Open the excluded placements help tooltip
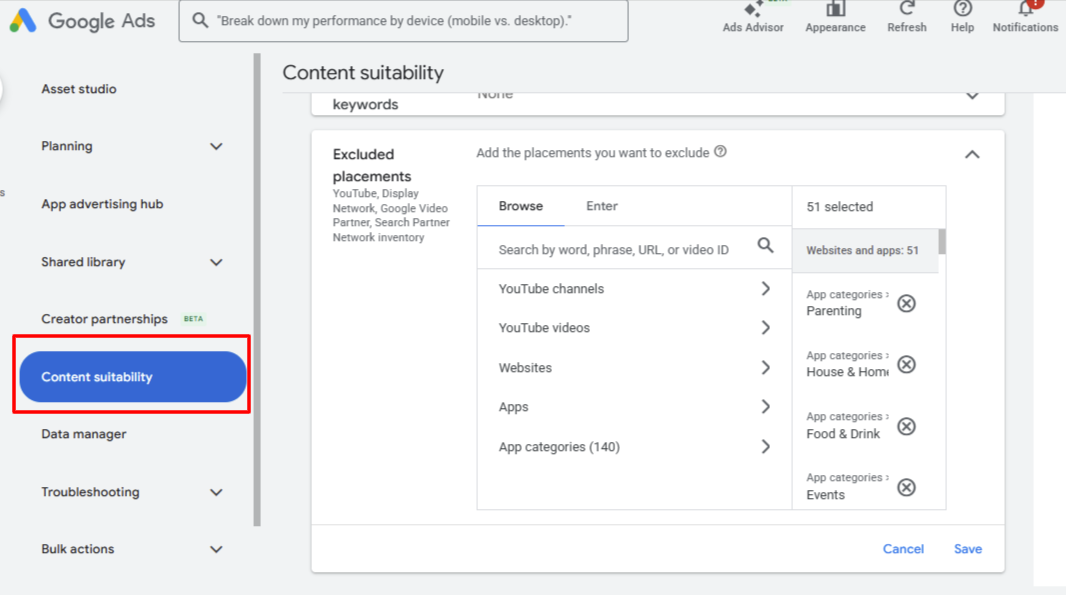1066x595 pixels. [721, 152]
